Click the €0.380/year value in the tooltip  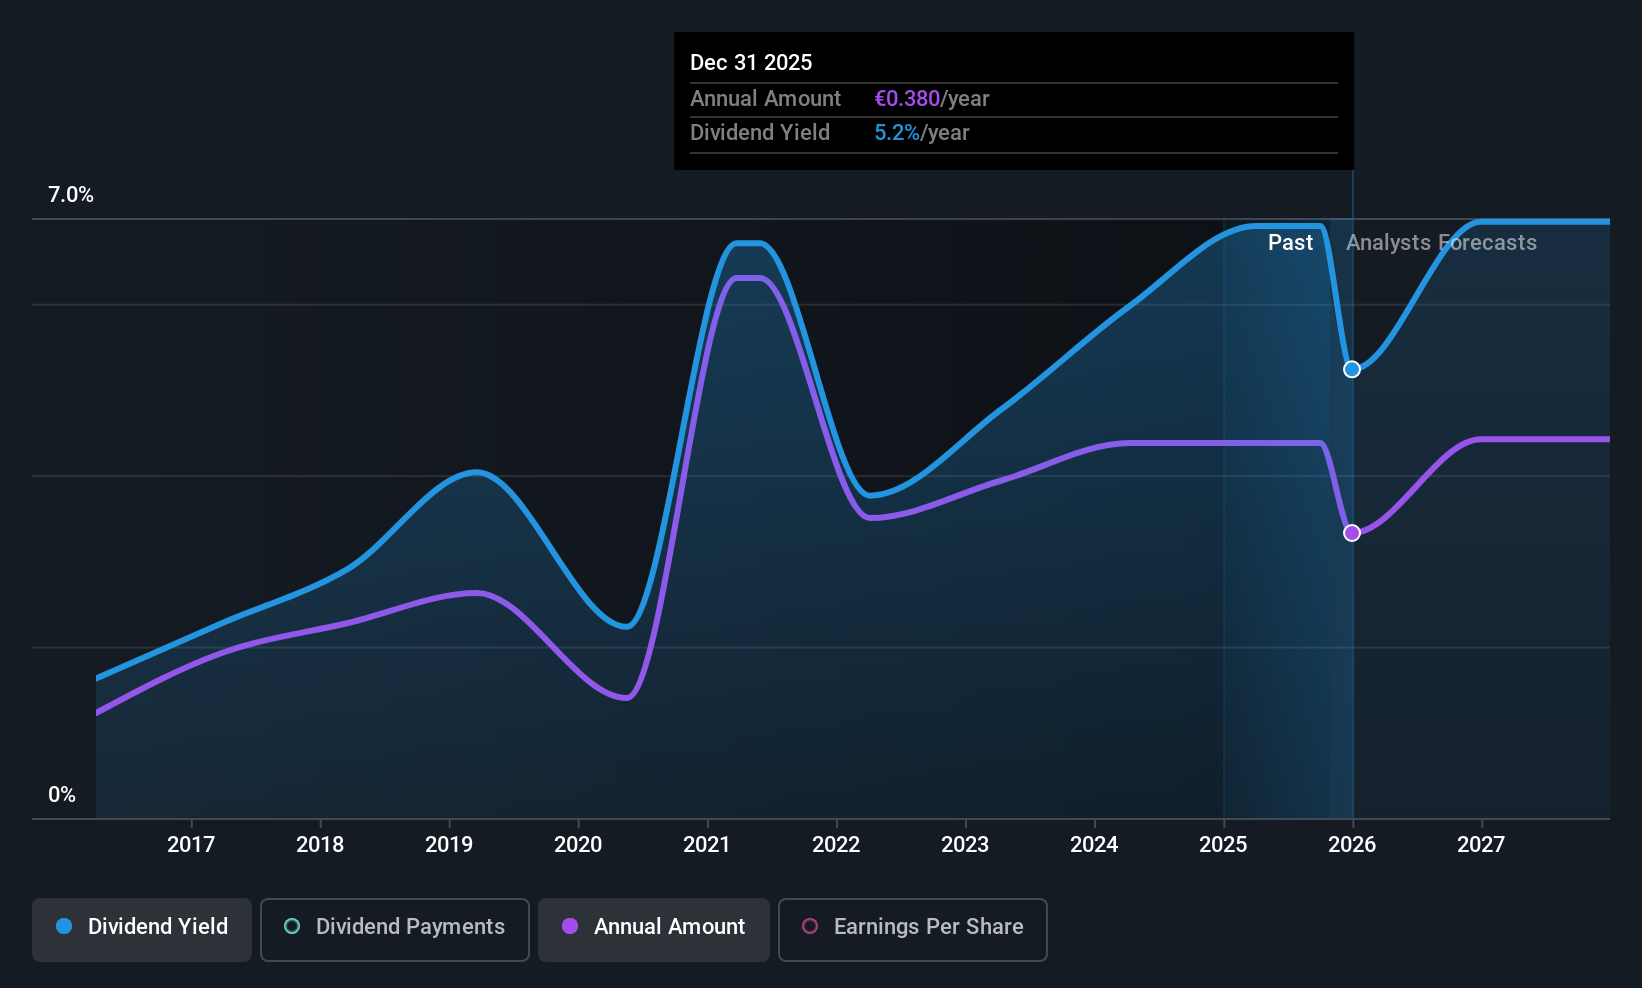[x=932, y=98]
